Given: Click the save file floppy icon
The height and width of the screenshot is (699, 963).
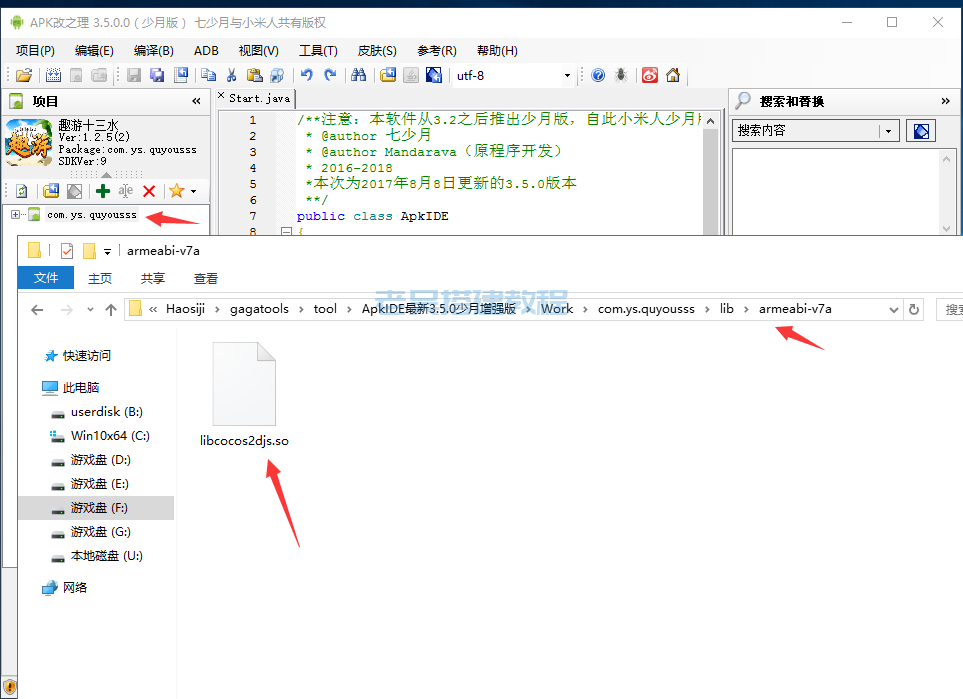Looking at the screenshot, I should [134, 75].
